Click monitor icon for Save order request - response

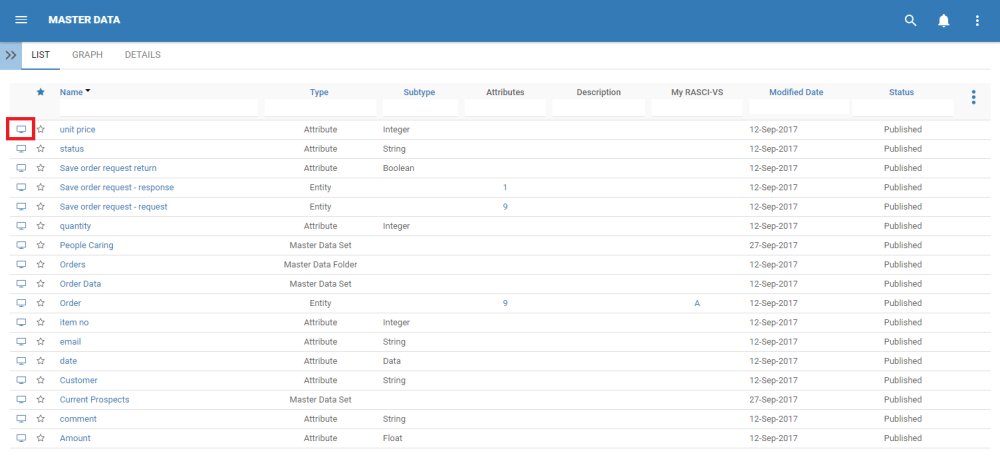(x=21, y=187)
